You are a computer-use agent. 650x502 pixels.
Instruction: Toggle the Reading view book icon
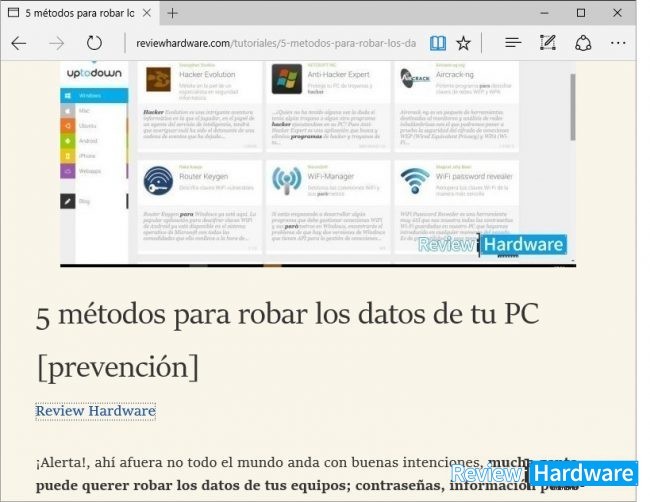click(438, 43)
